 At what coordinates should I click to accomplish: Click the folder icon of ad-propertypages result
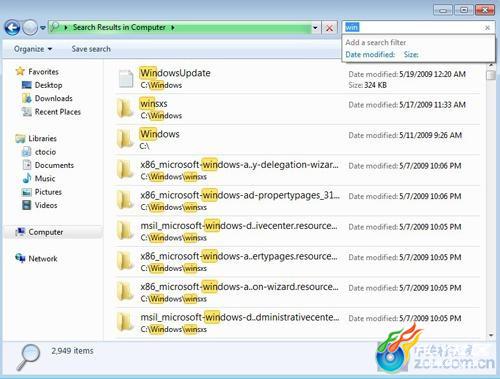pyautogui.click(x=125, y=201)
